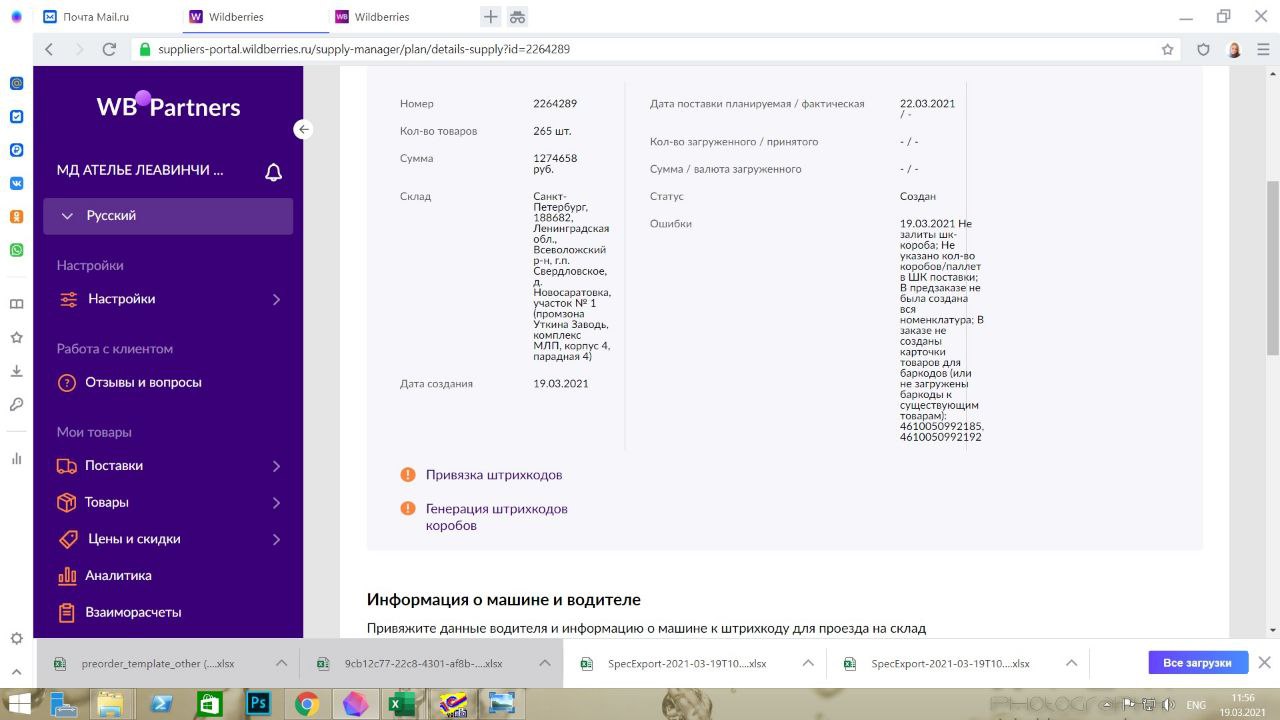Click WB Partners logo

168,105
